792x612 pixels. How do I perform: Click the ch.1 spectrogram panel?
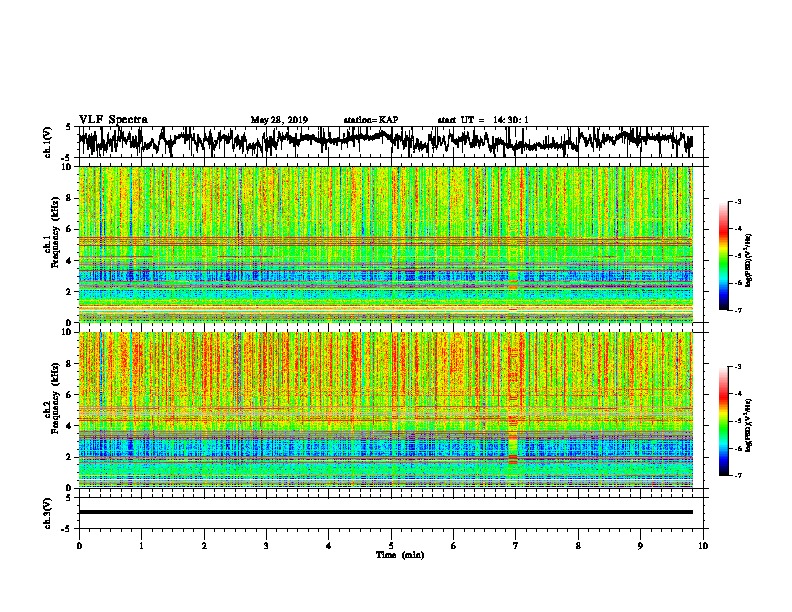pyautogui.click(x=386, y=244)
